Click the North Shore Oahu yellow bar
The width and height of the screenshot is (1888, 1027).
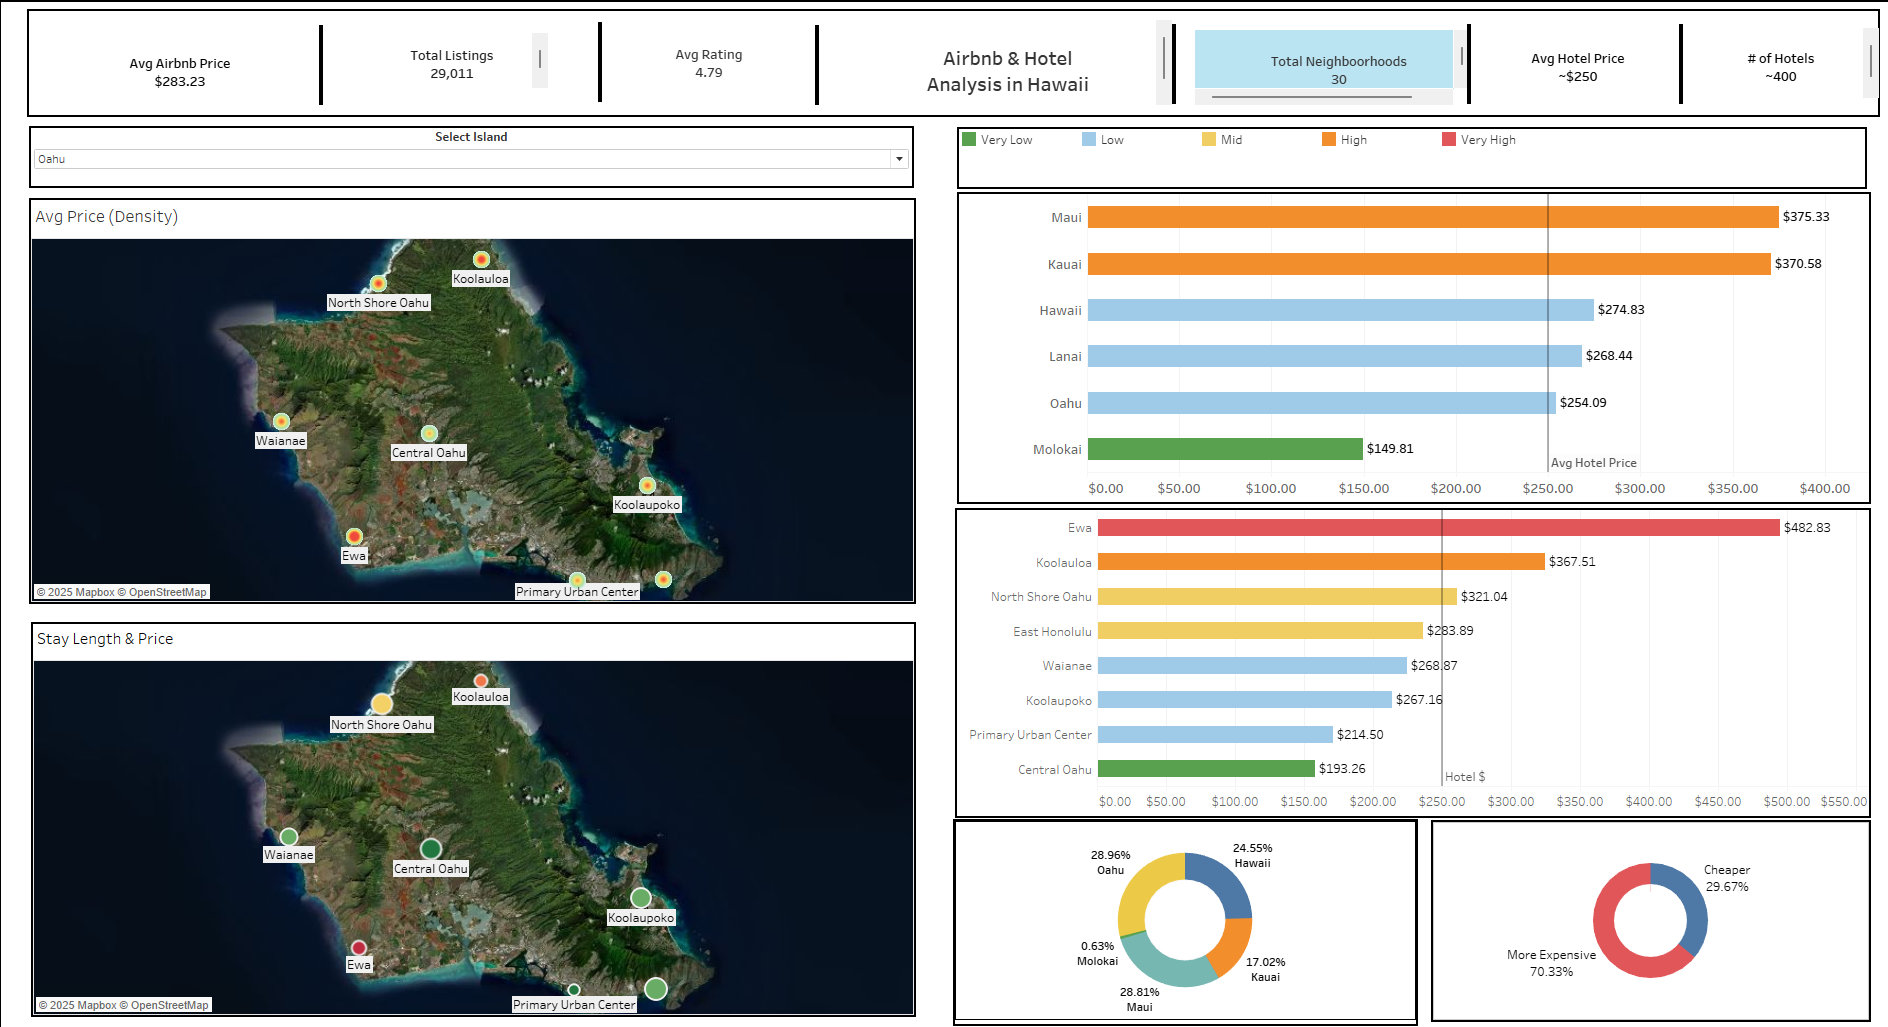(1277, 596)
